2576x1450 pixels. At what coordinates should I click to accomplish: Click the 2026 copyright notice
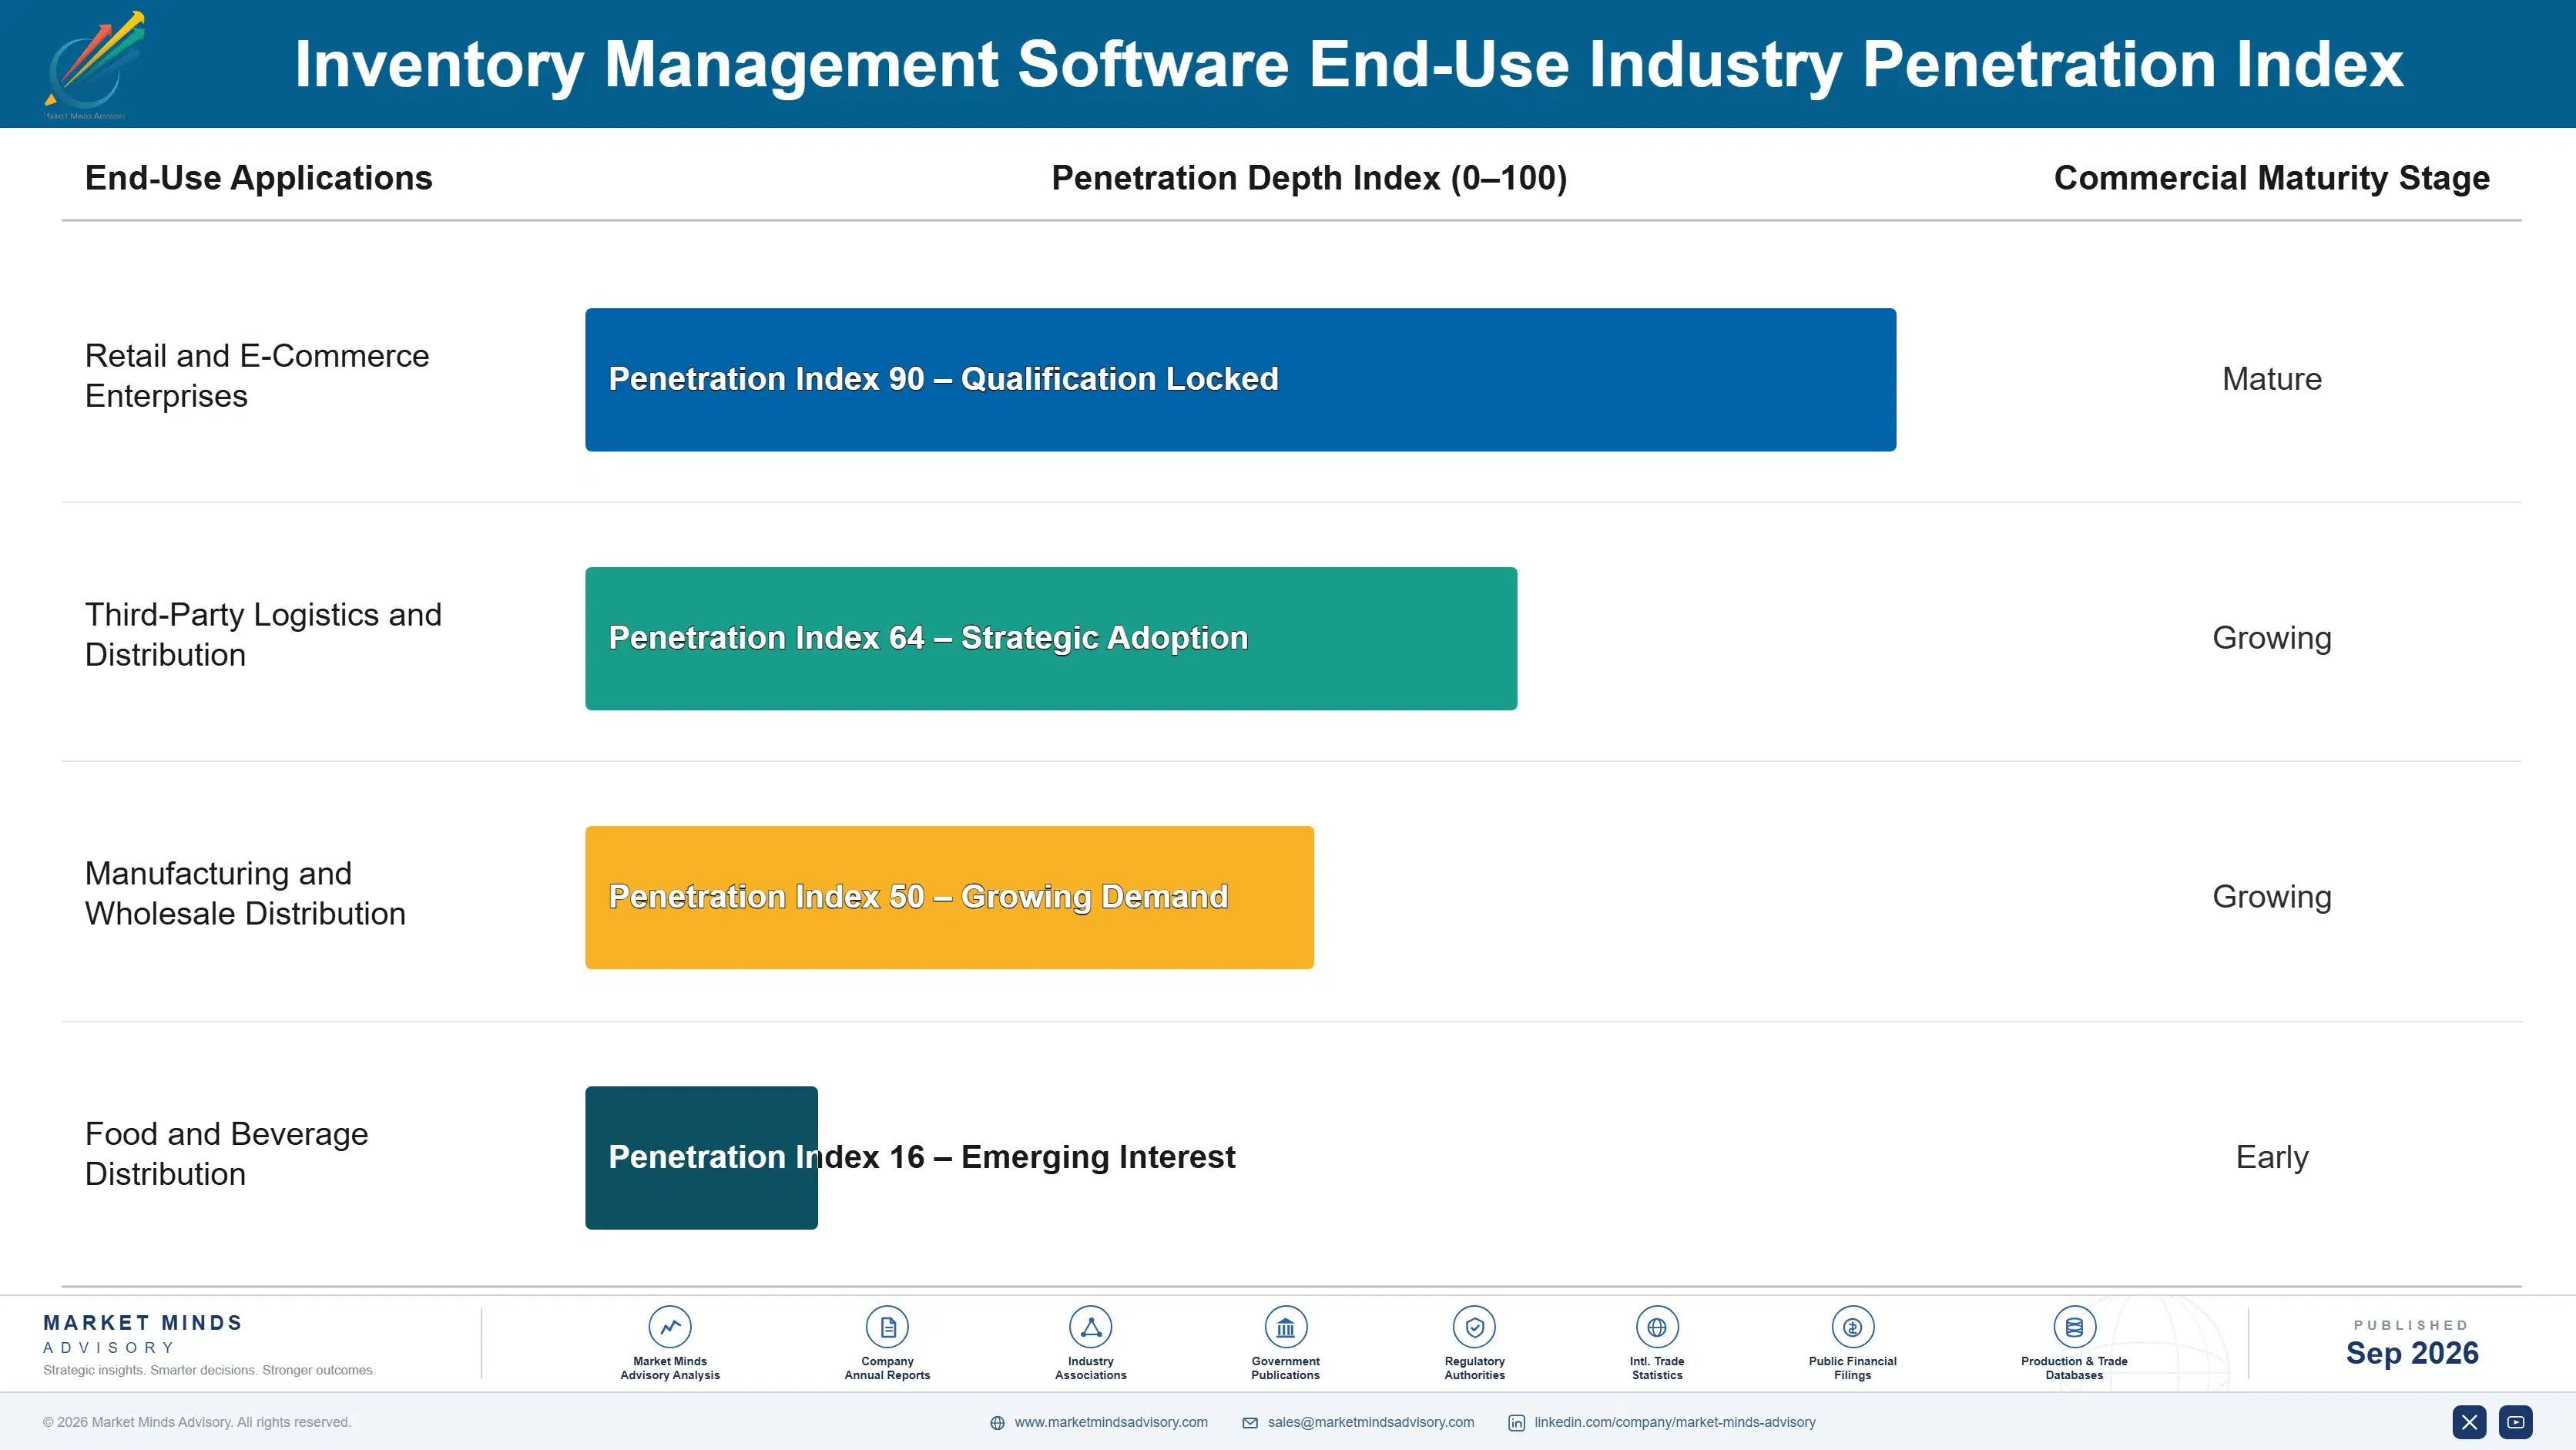(197, 1422)
